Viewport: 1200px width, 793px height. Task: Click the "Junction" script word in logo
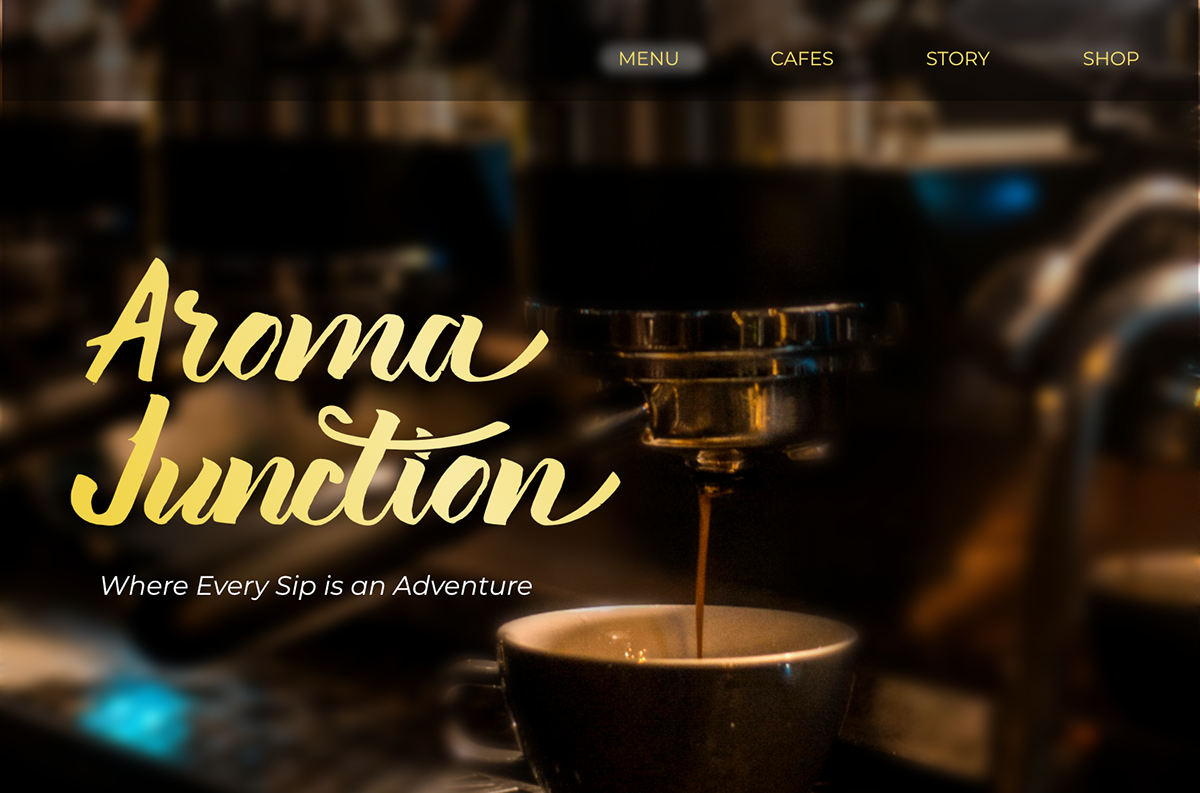pos(345,465)
